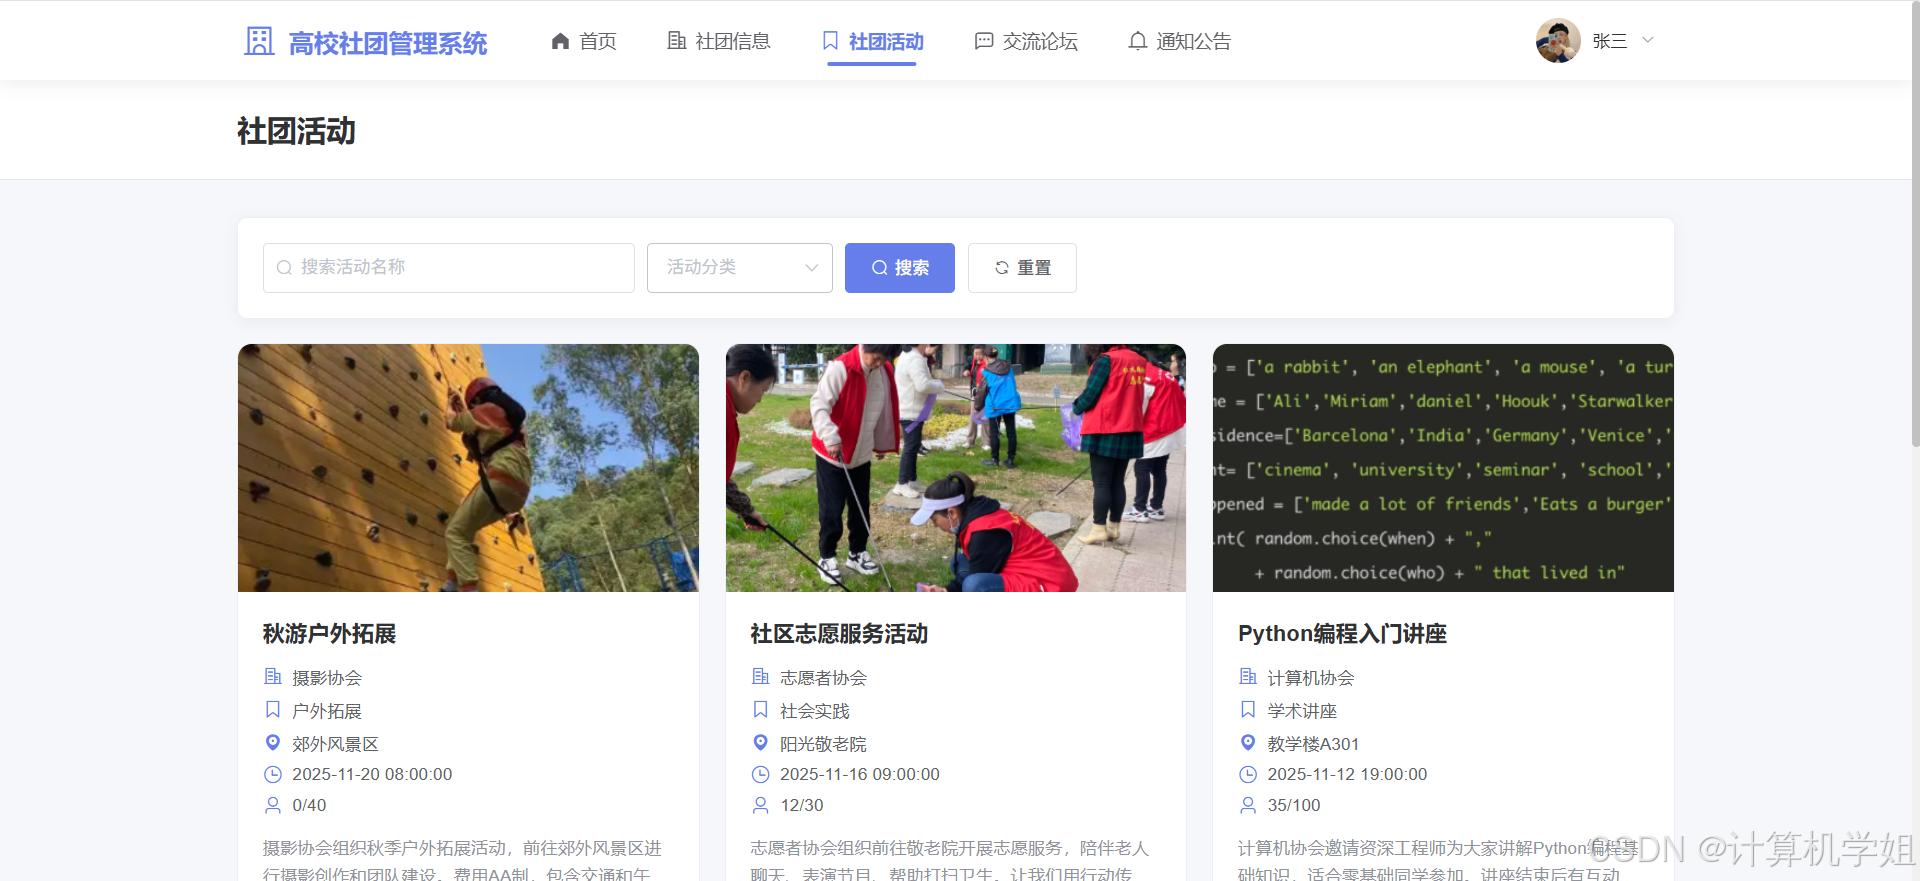Click the blue 搜索 button
The width and height of the screenshot is (1920, 881).
(x=900, y=268)
